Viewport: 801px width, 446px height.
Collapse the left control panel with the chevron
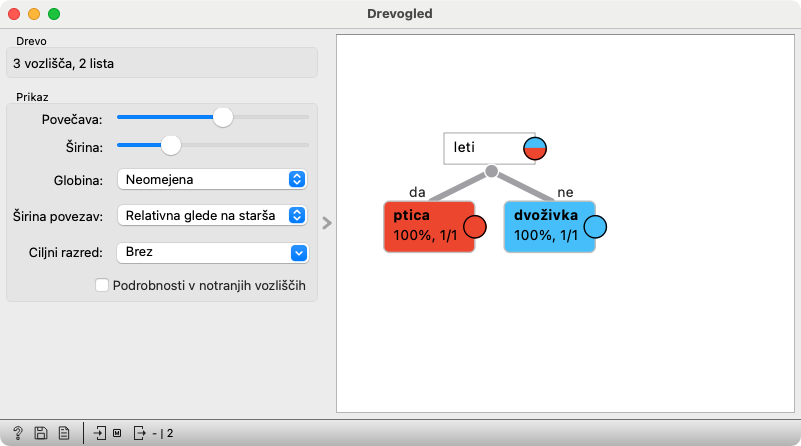click(x=326, y=223)
